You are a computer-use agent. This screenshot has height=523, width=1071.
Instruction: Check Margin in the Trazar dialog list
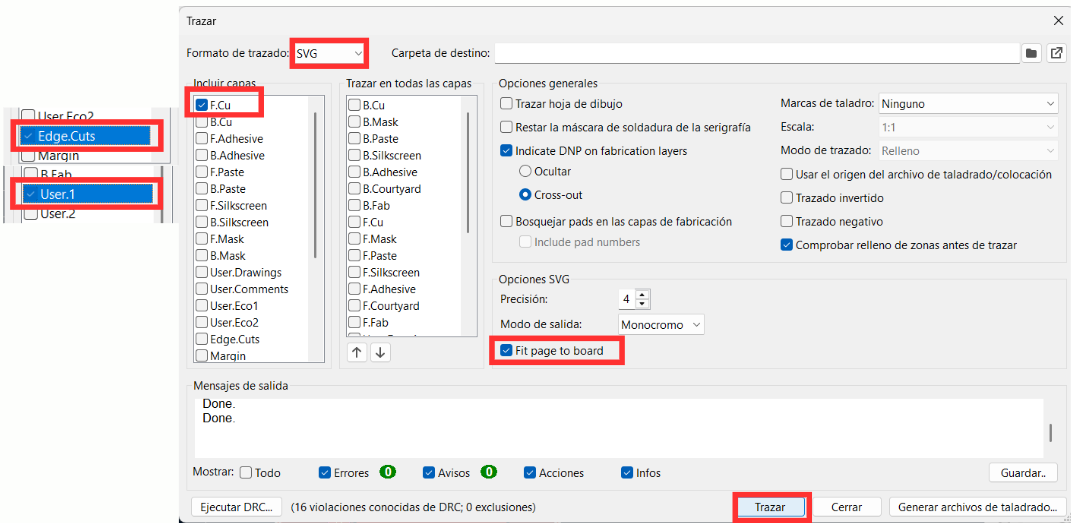202,356
